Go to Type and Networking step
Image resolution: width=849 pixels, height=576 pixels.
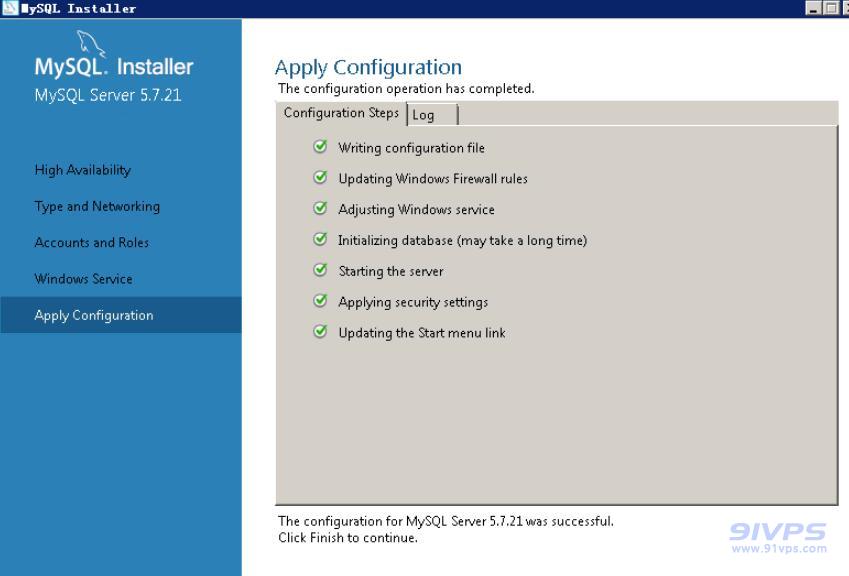click(x=97, y=206)
